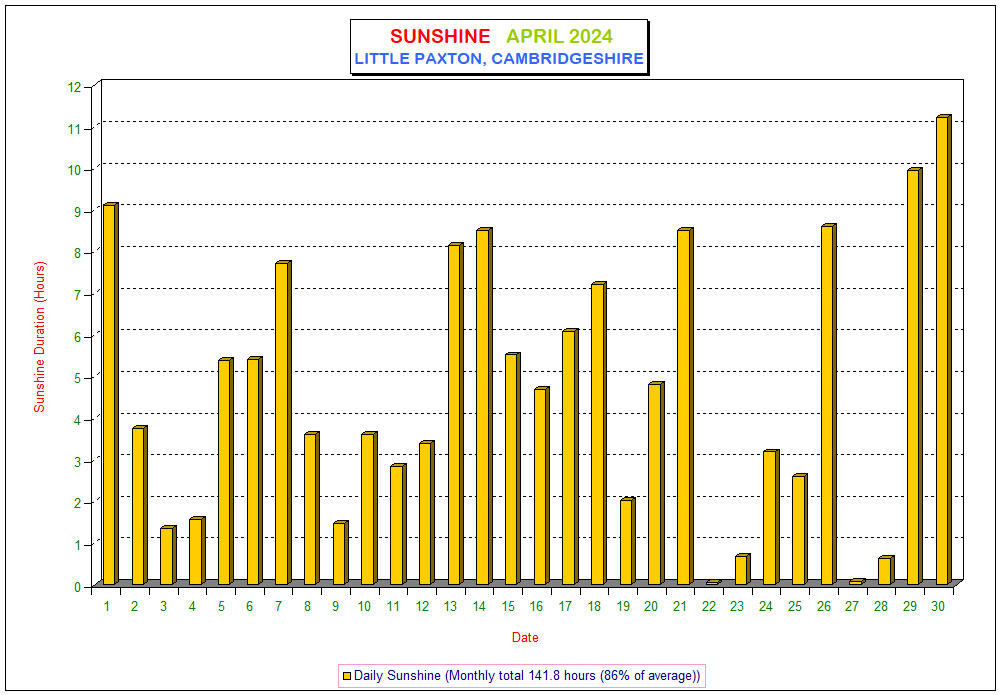The image size is (1001, 695).
Task: Click the x-axis date label 27
Action: [x=852, y=606]
